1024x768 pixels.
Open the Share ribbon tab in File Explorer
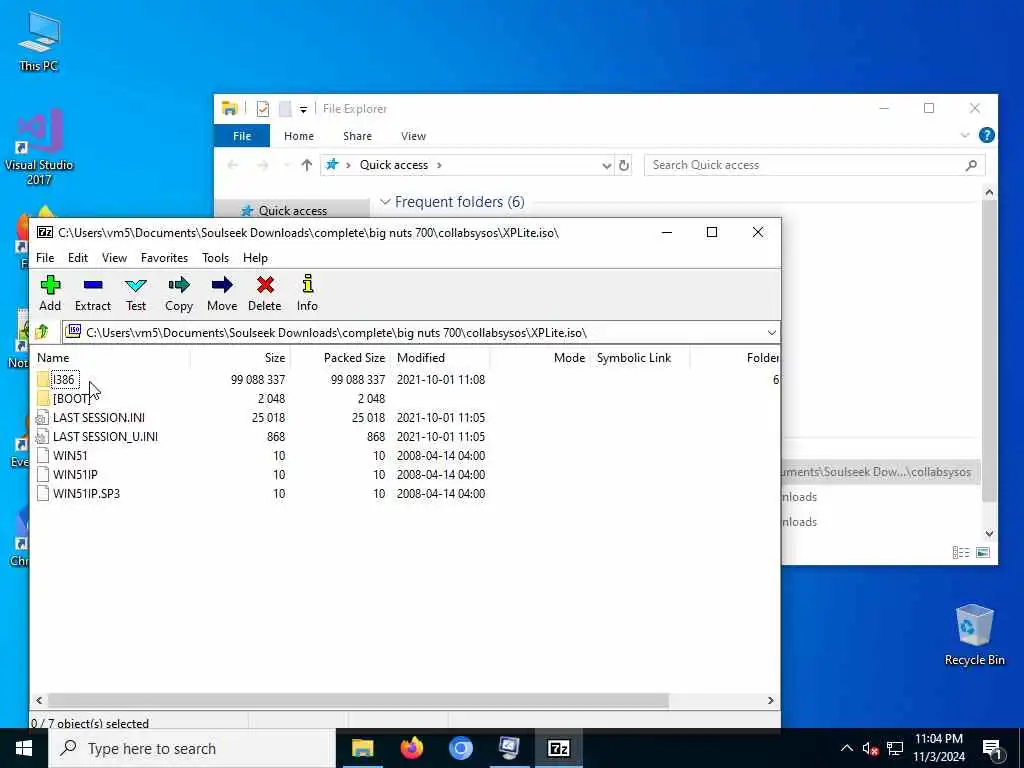(357, 136)
